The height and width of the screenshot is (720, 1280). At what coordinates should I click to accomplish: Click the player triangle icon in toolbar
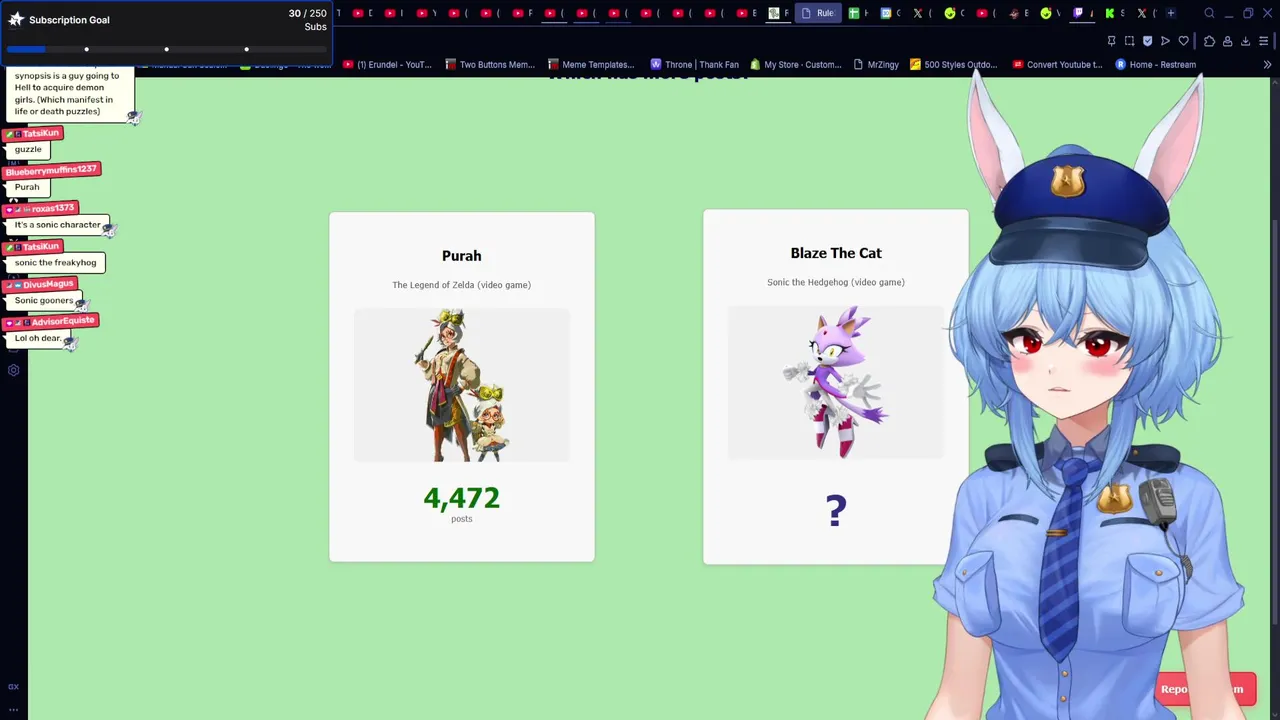click(1165, 41)
